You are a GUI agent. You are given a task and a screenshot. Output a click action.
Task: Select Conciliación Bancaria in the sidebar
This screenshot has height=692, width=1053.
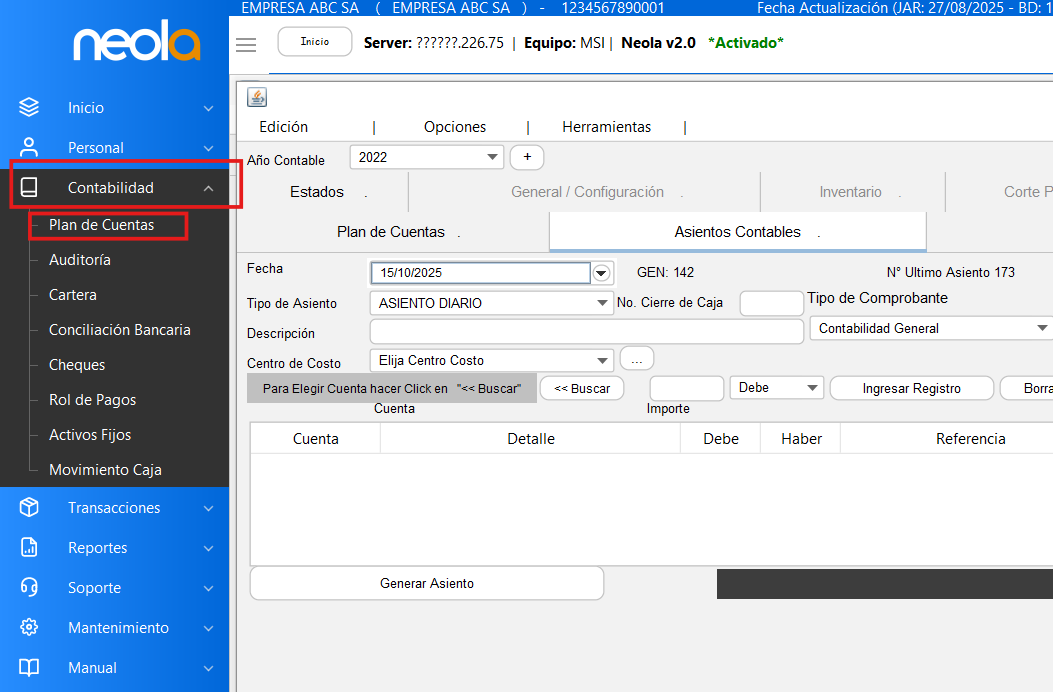(x=119, y=330)
